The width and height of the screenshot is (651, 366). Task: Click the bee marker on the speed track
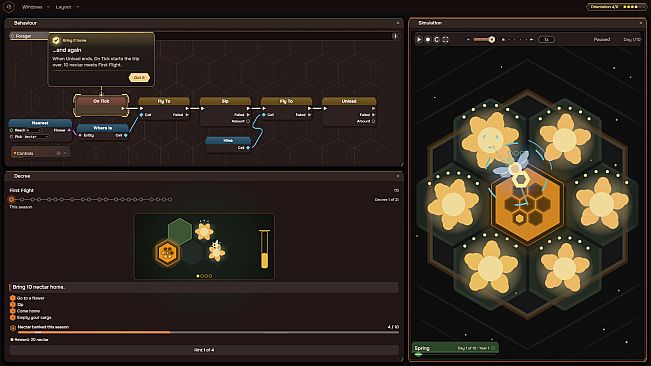[x=503, y=39]
